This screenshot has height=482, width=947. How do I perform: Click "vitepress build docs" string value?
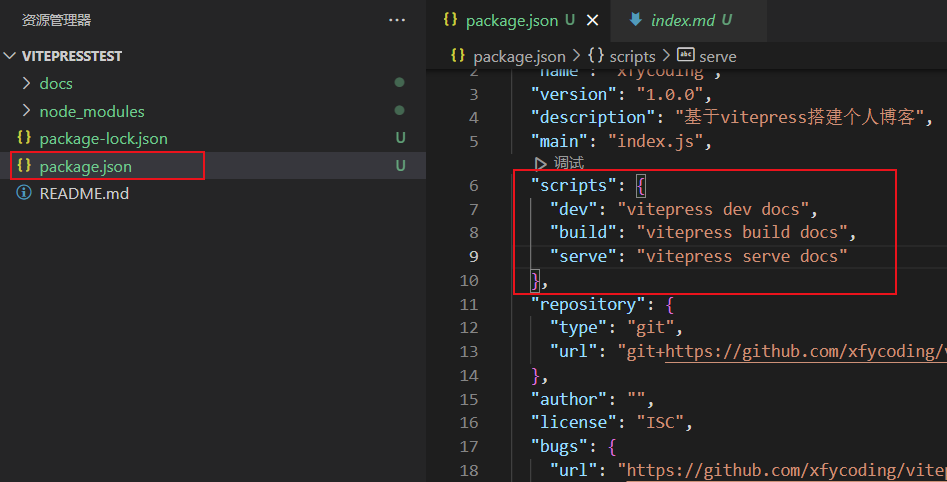pyautogui.click(x=742, y=233)
